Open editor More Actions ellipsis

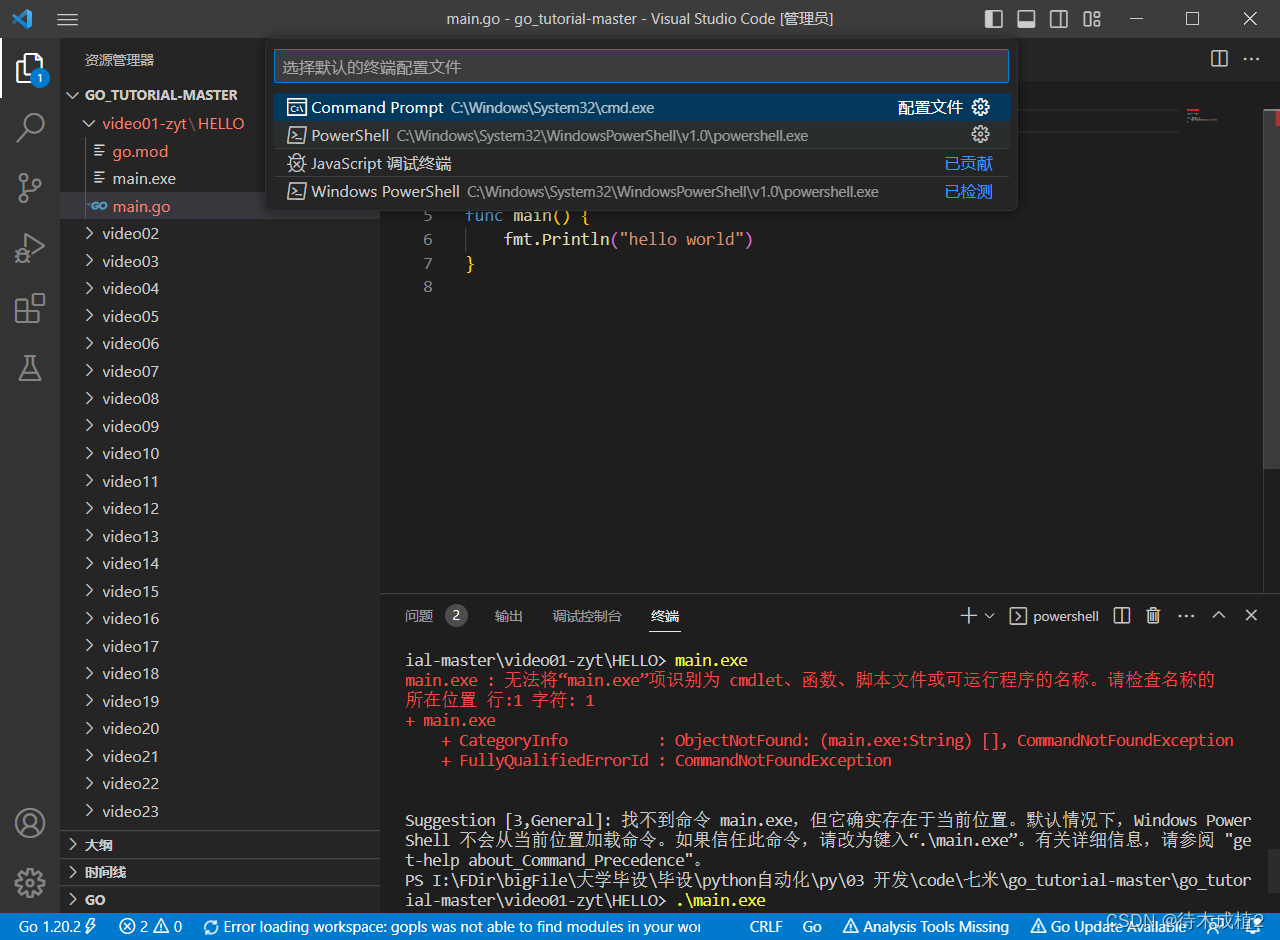pyautogui.click(x=1251, y=59)
